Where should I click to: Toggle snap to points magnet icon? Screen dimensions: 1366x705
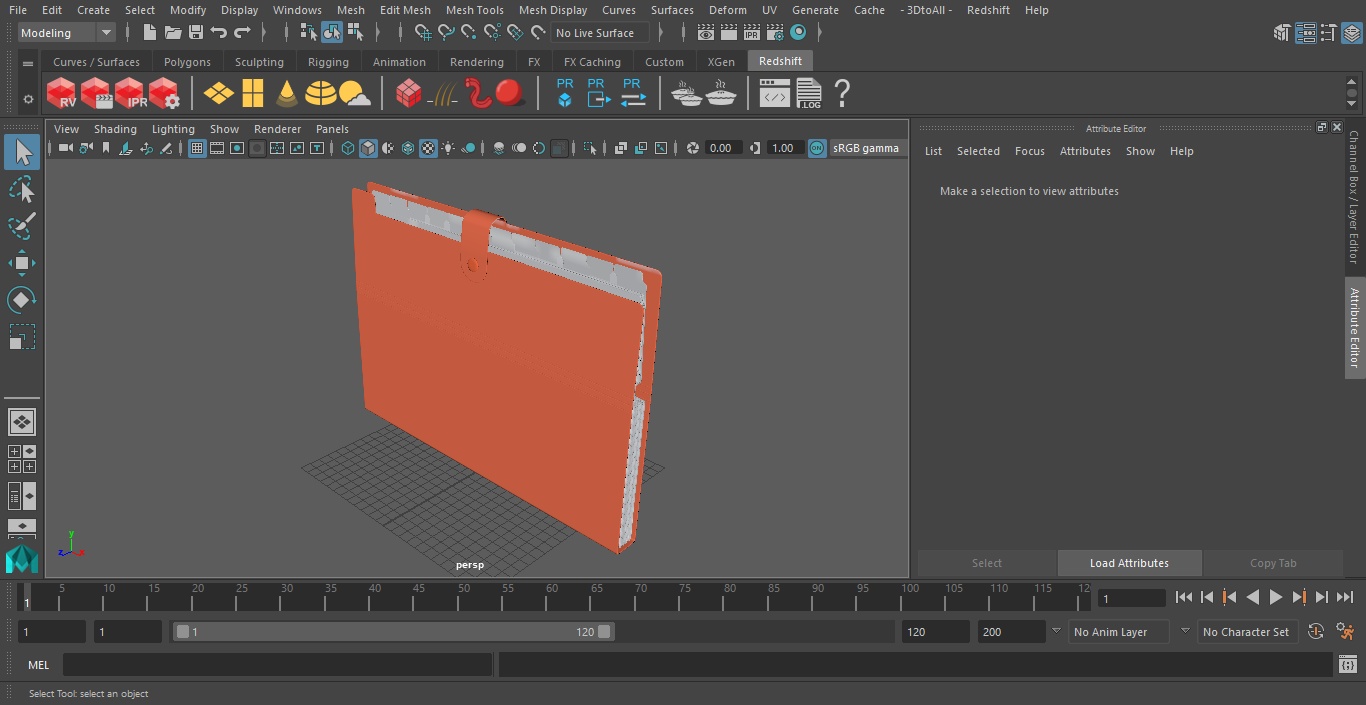(x=469, y=33)
